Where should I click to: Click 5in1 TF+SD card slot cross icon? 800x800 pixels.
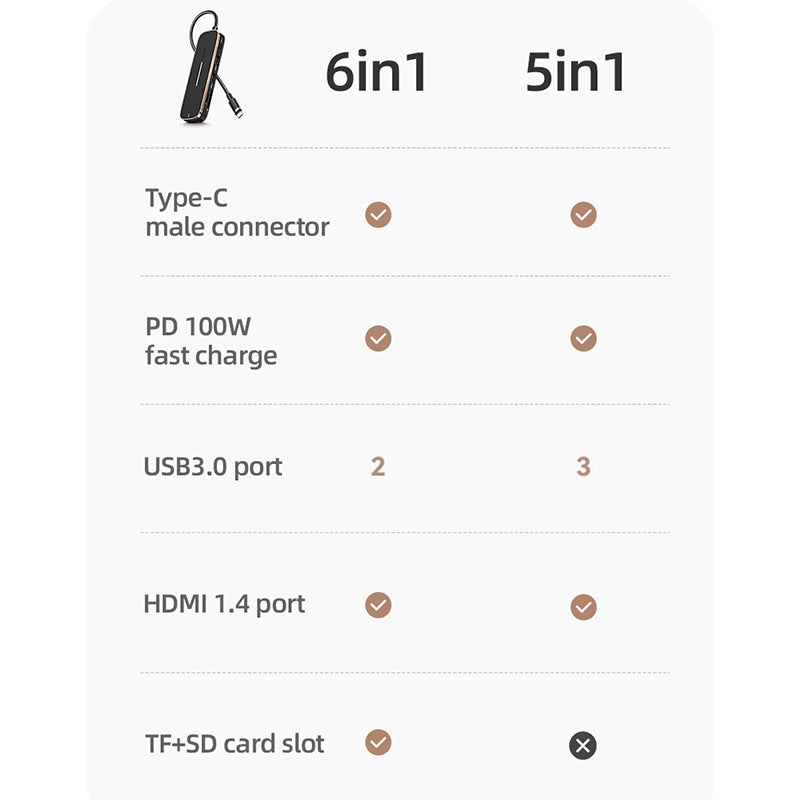583,745
